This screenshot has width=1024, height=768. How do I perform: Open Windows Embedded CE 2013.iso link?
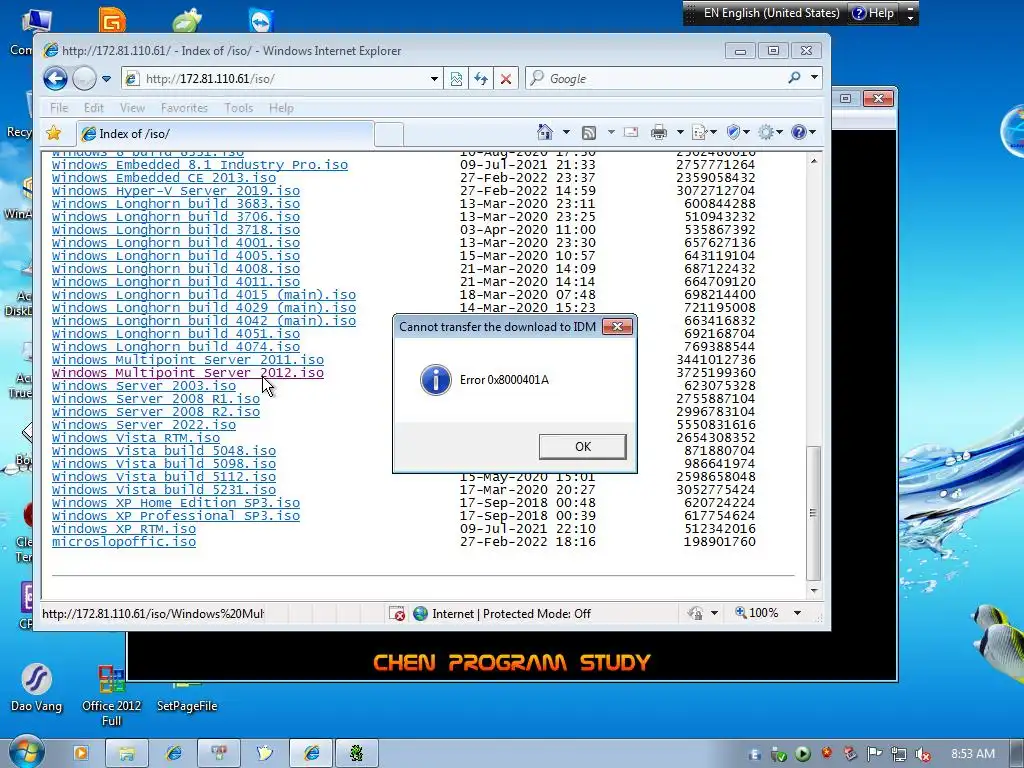(x=164, y=178)
